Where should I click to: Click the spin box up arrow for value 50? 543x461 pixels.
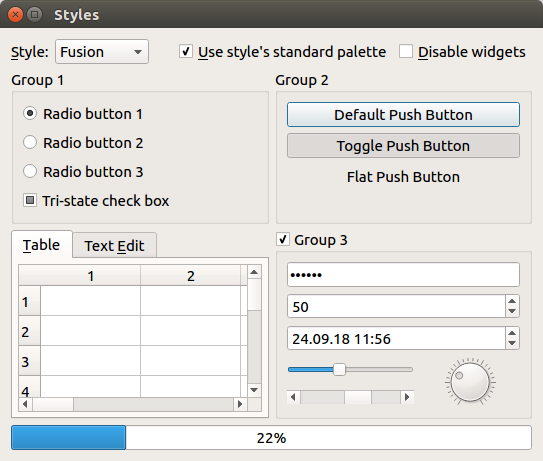click(x=512, y=301)
